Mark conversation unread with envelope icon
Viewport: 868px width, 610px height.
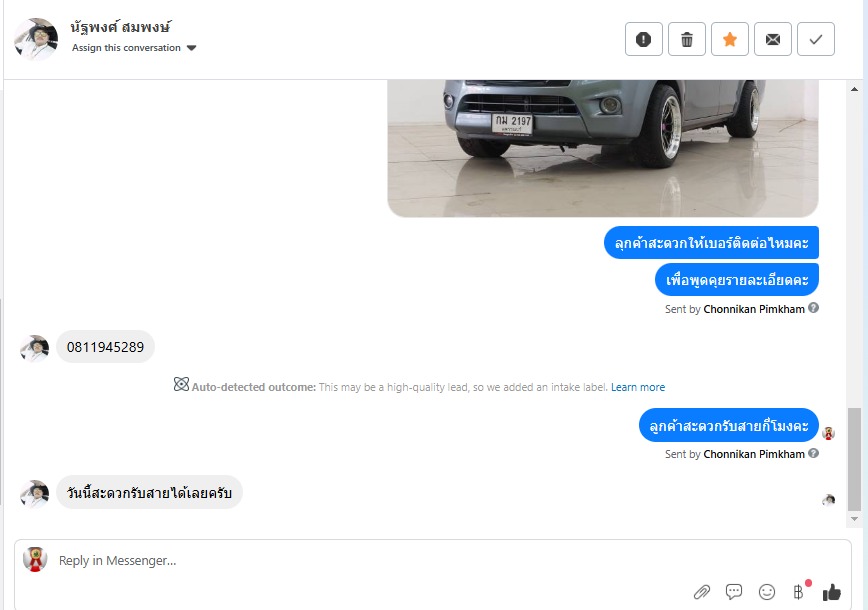773,39
